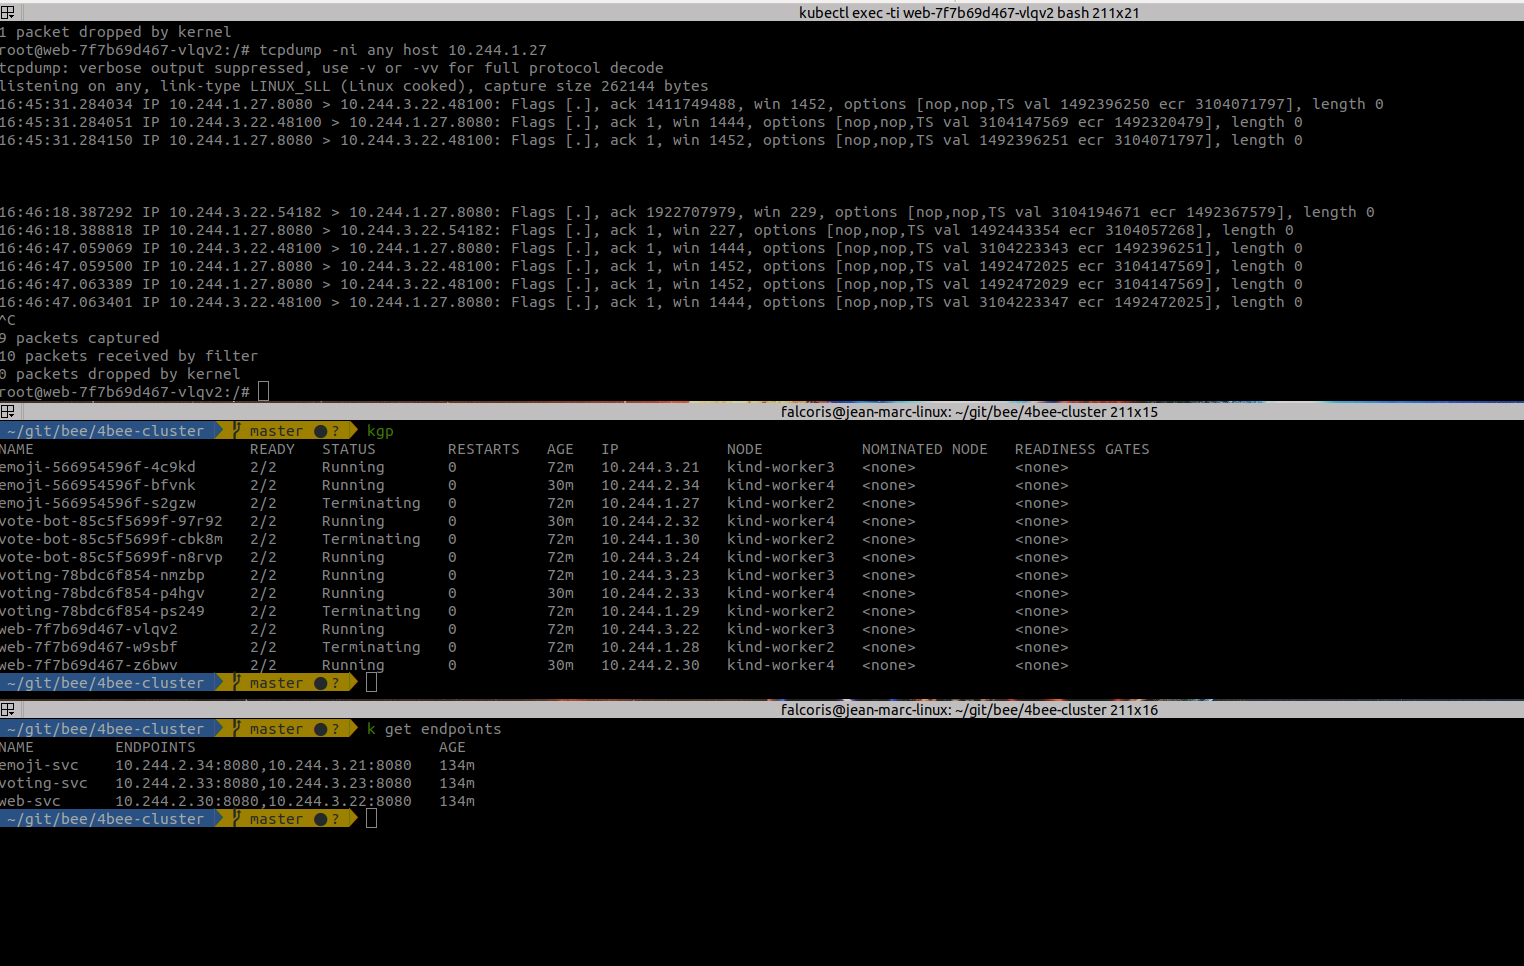This screenshot has height=966, width=1524.
Task: Click the Terminating status of emoji-566954596f-s2gzw
Action: [371, 503]
